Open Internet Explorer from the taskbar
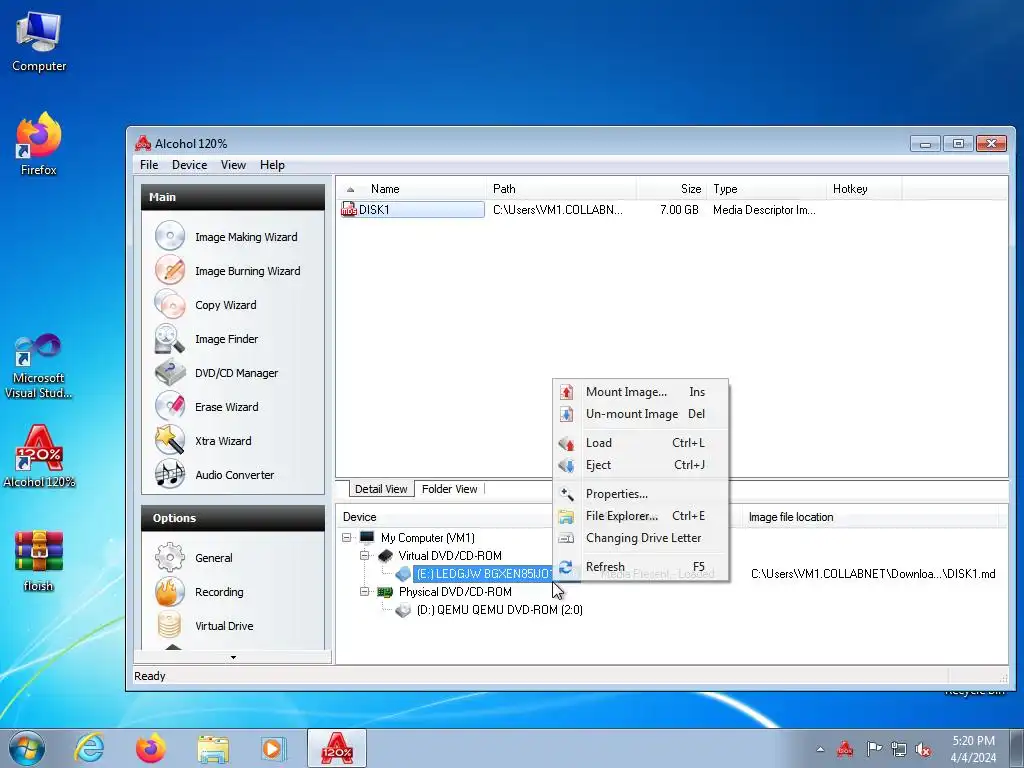Image resolution: width=1024 pixels, height=768 pixels. click(89, 748)
